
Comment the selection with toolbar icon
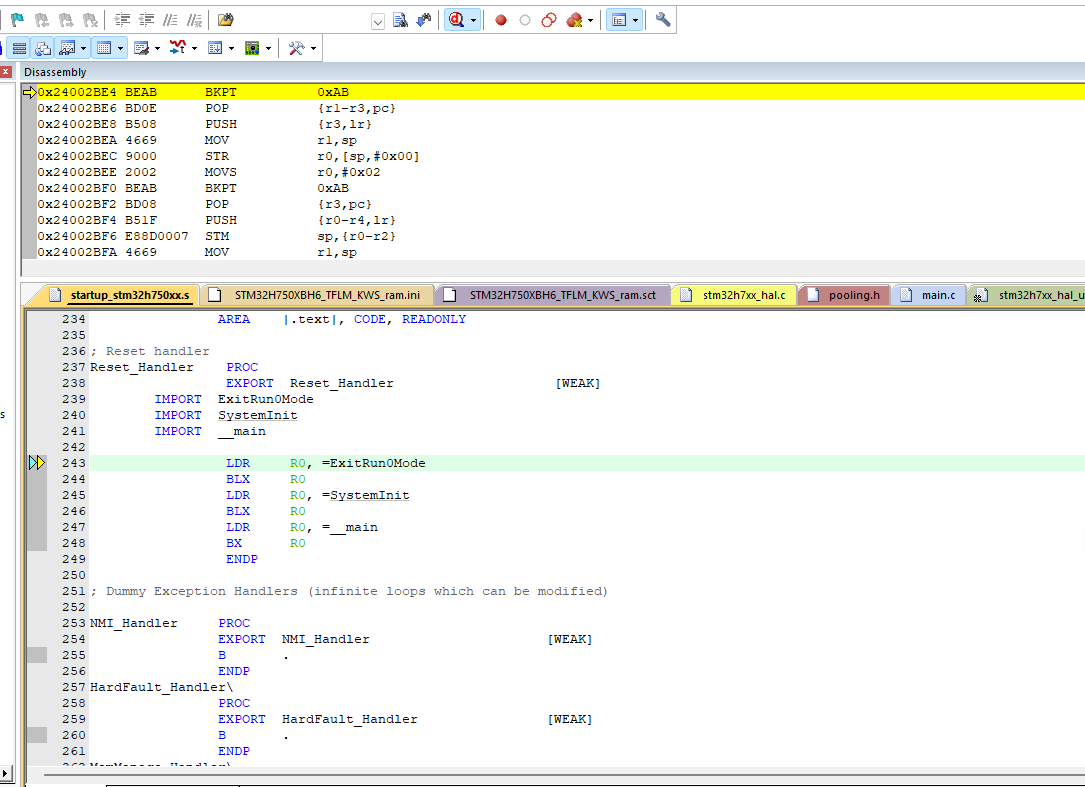(170, 20)
